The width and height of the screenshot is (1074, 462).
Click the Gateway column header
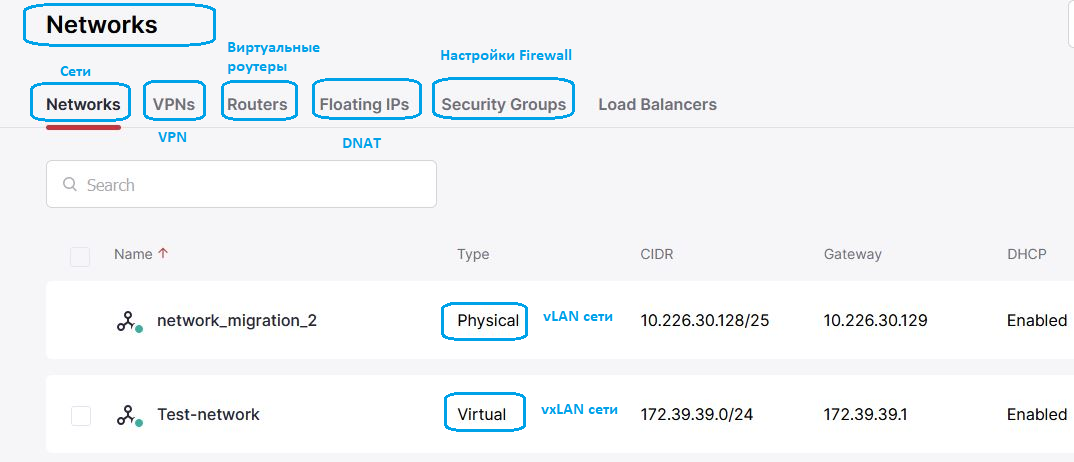coord(852,254)
